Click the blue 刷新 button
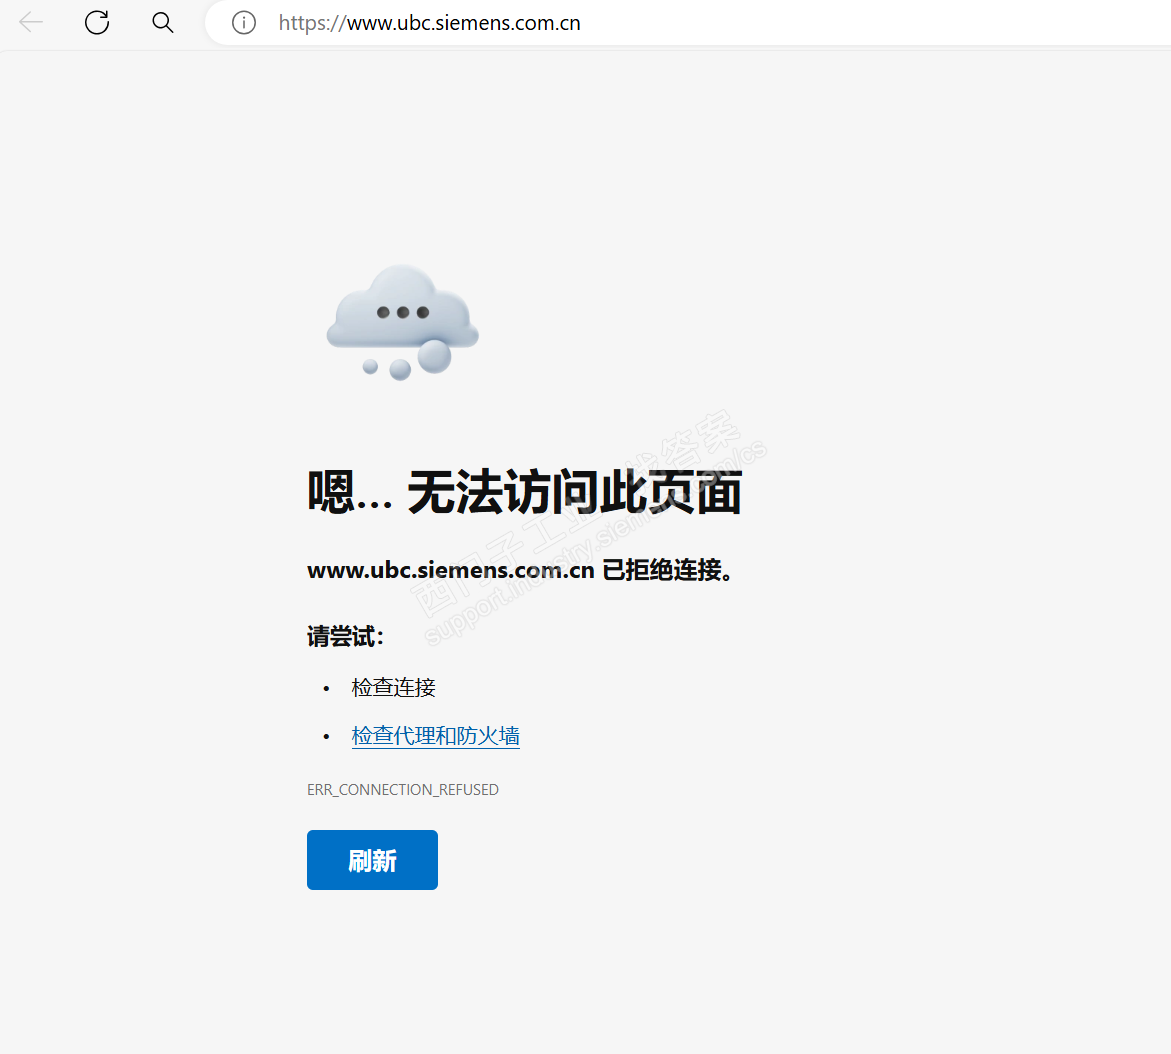 372,860
